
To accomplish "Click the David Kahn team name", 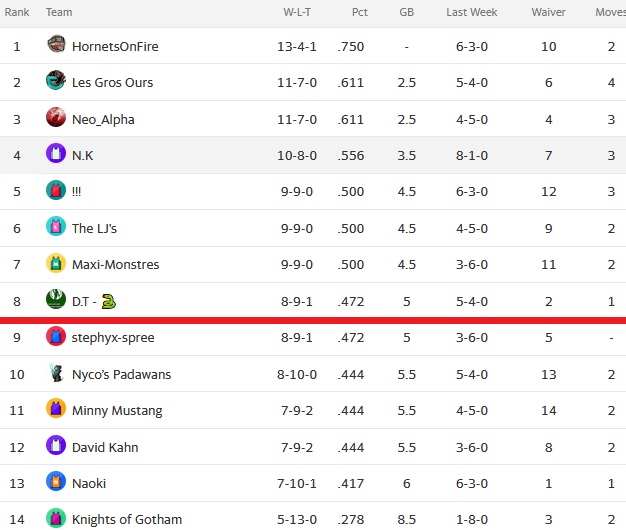I will (105, 447).
